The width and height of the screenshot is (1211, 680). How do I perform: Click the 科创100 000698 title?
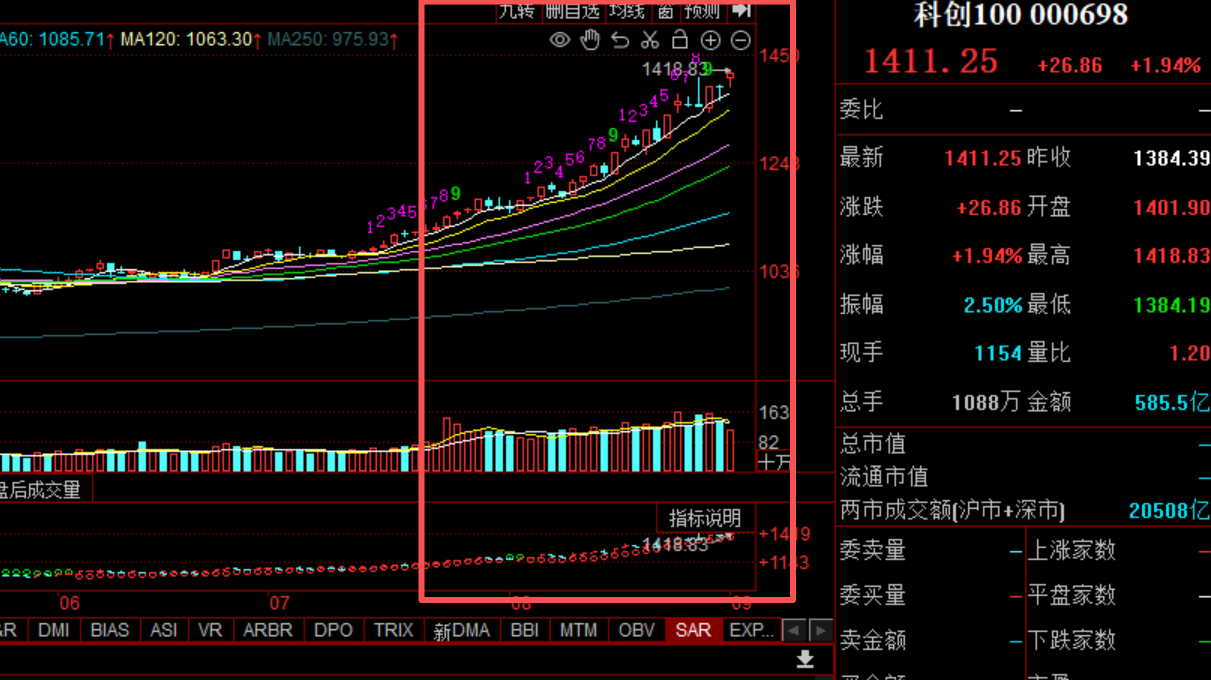pyautogui.click(x=1021, y=14)
